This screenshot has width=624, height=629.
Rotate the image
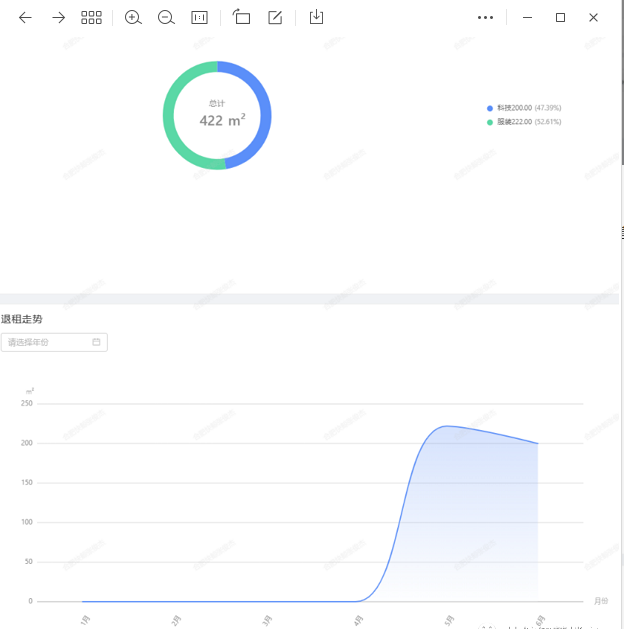click(x=241, y=17)
